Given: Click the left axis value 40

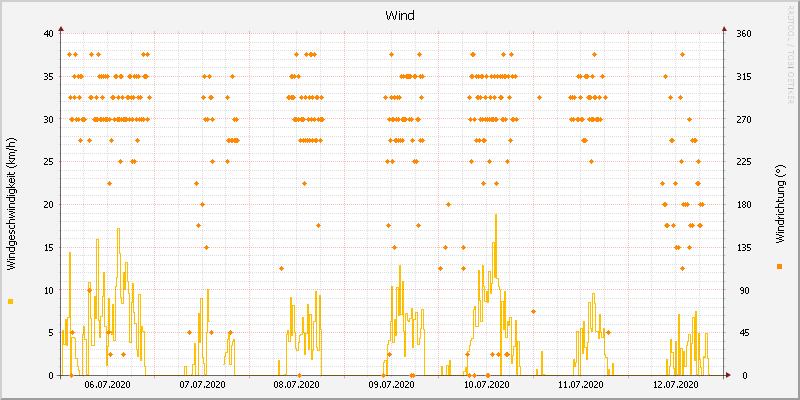Looking at the screenshot, I should pyautogui.click(x=48, y=34).
